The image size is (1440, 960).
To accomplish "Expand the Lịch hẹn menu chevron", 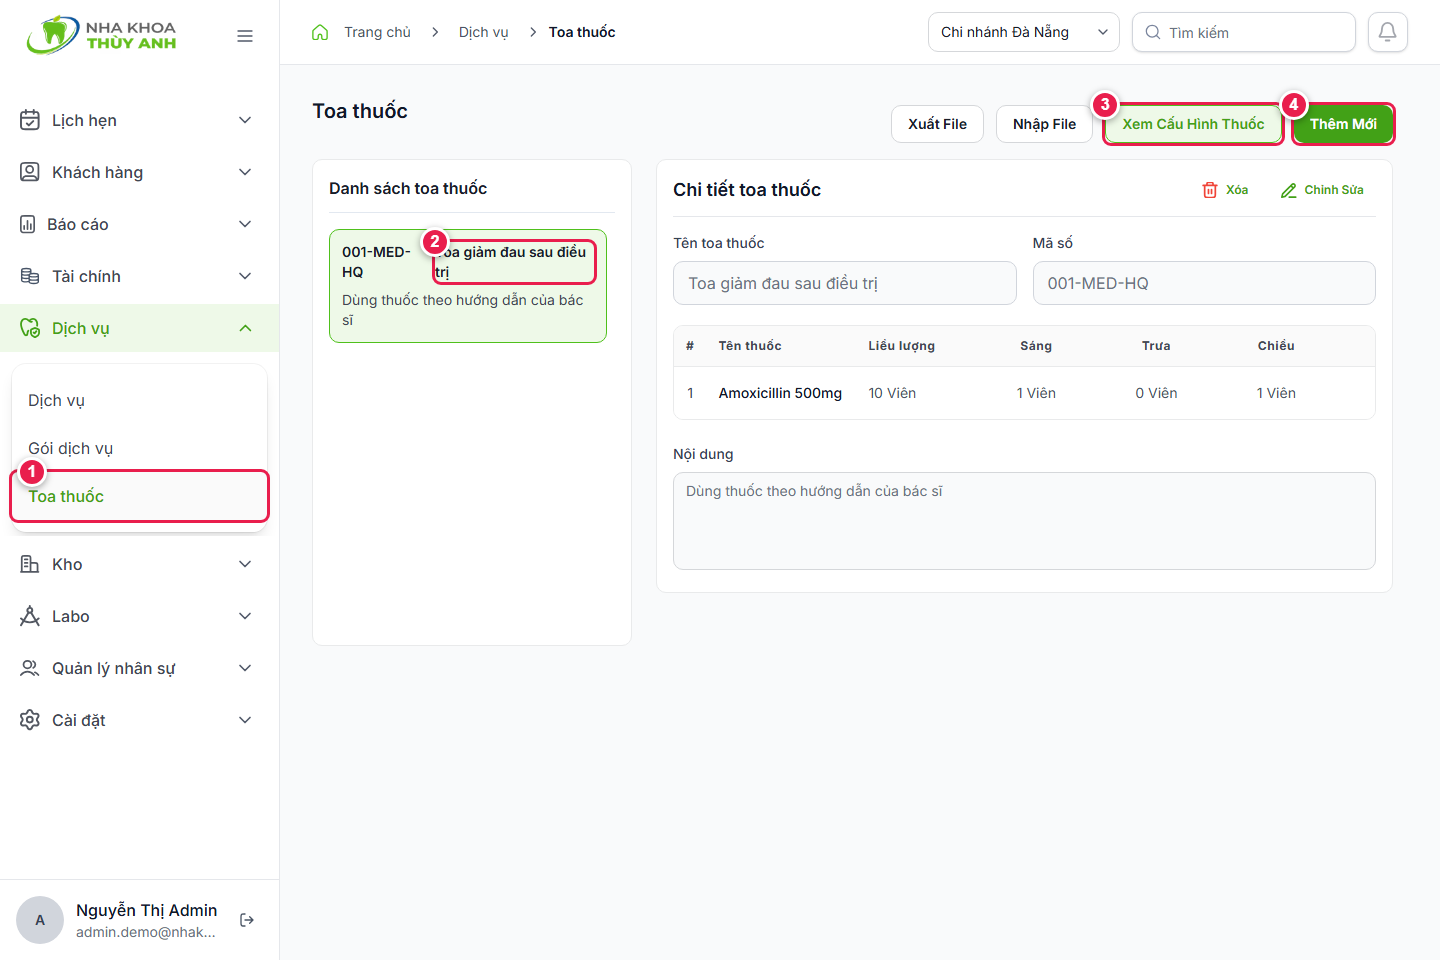I will (245, 120).
